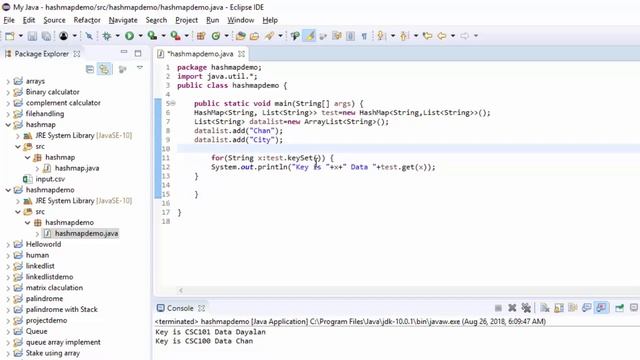Screen dimensions: 640x360
Task: Toggle Block Selection Mode icon
Action: click(x=350, y=36)
